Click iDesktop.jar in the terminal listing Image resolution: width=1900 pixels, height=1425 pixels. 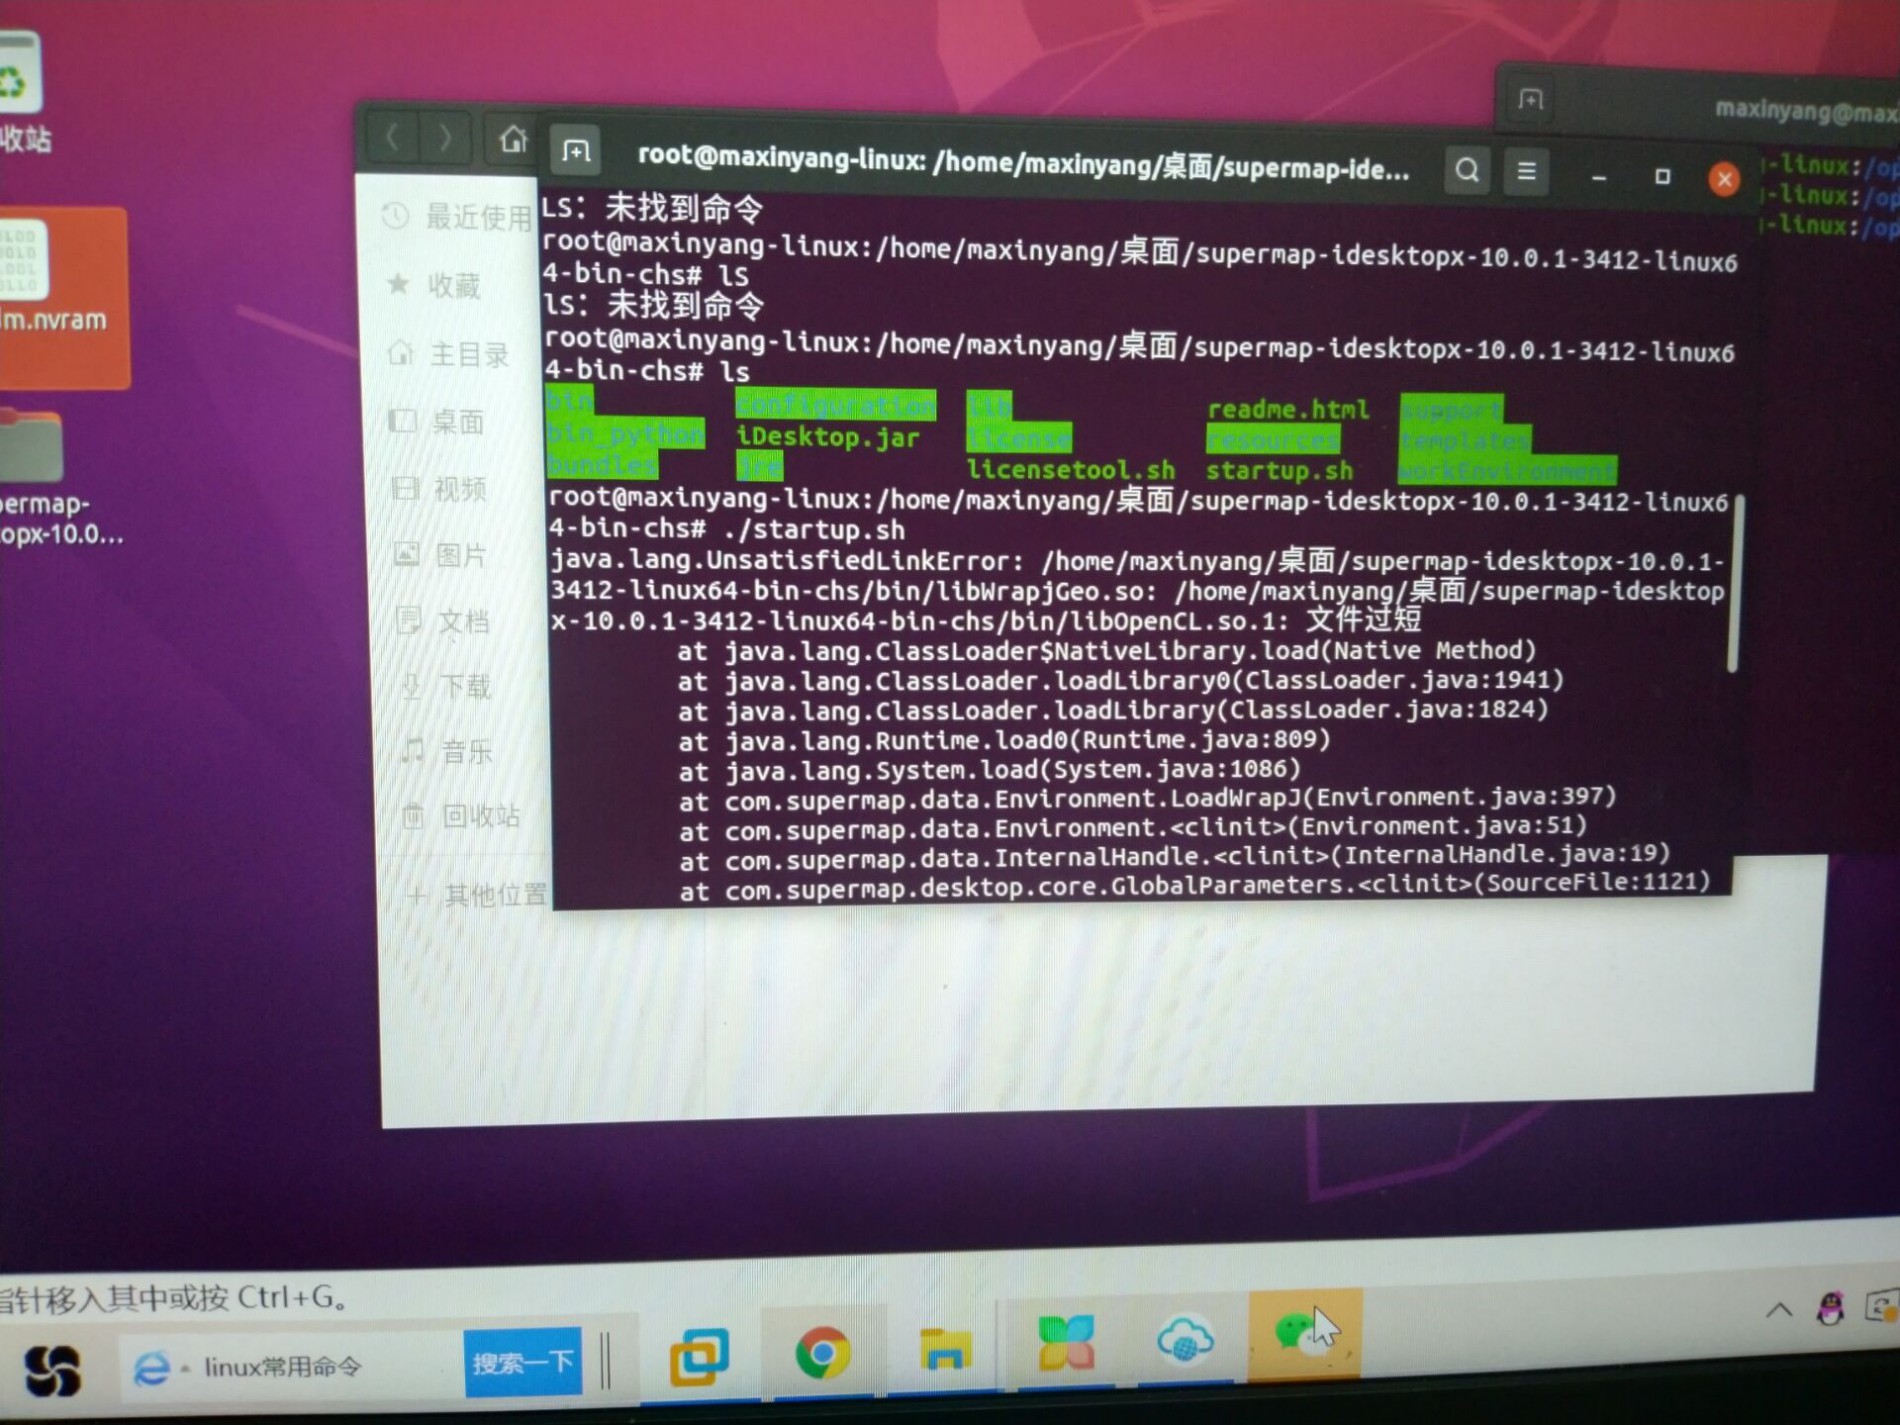tap(828, 437)
